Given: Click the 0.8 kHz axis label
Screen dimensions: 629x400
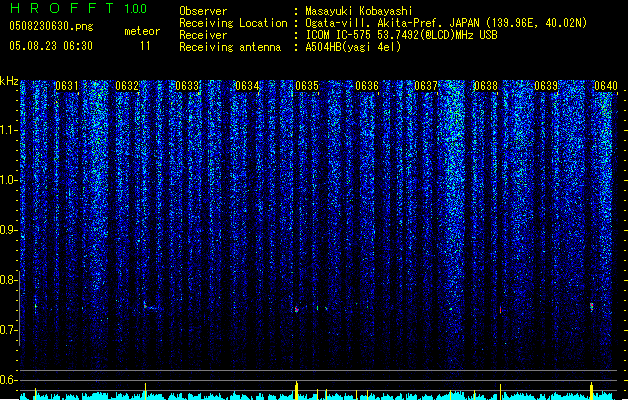Looking at the screenshot, I should coord(8,280).
